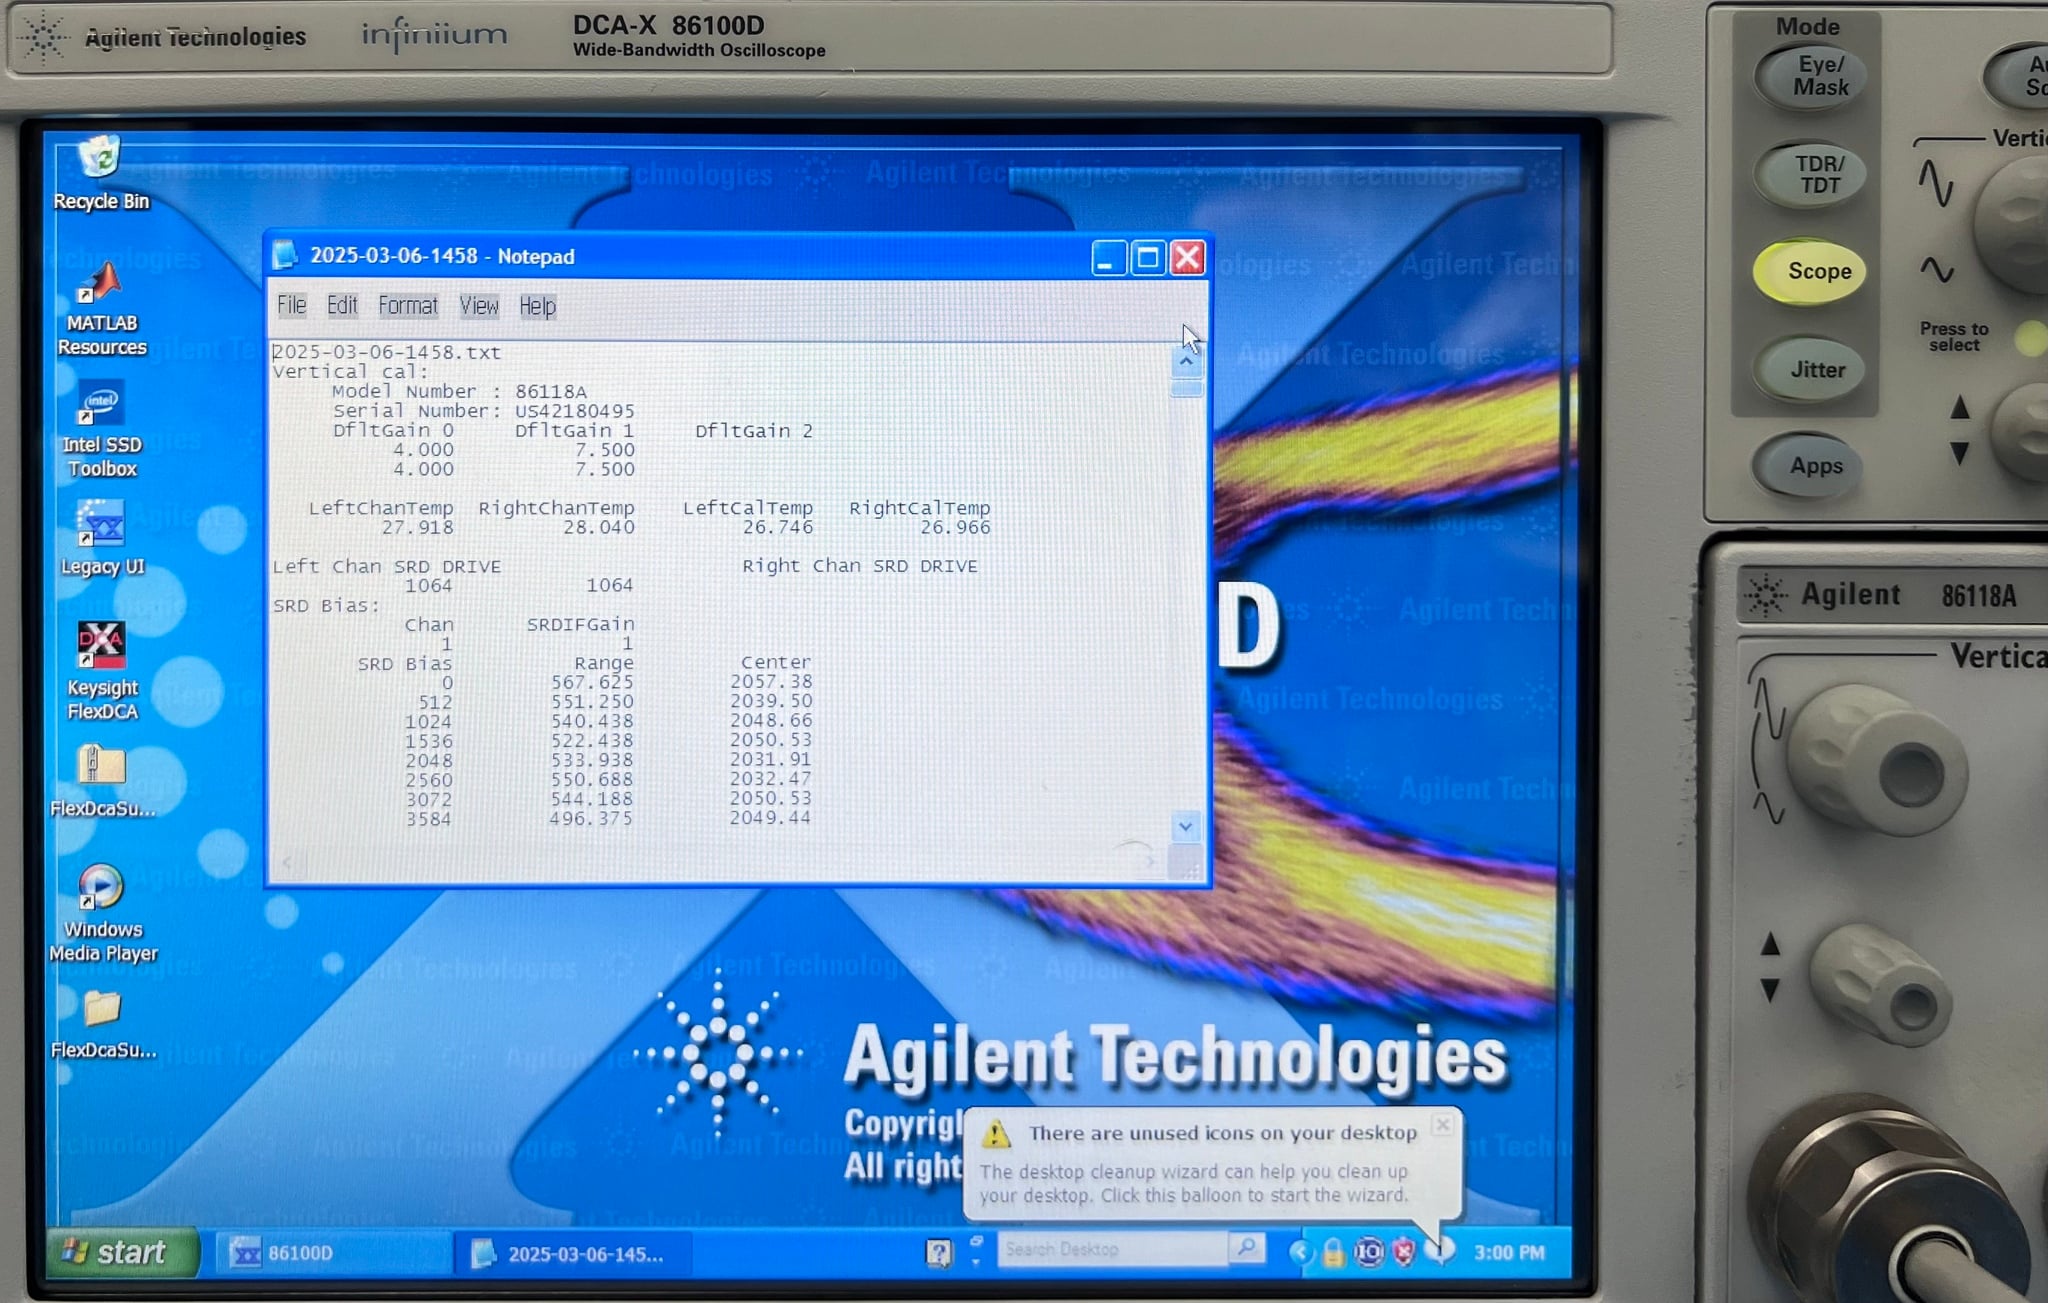
Task: Click the restore windows icon beside search box
Action: (976, 1241)
